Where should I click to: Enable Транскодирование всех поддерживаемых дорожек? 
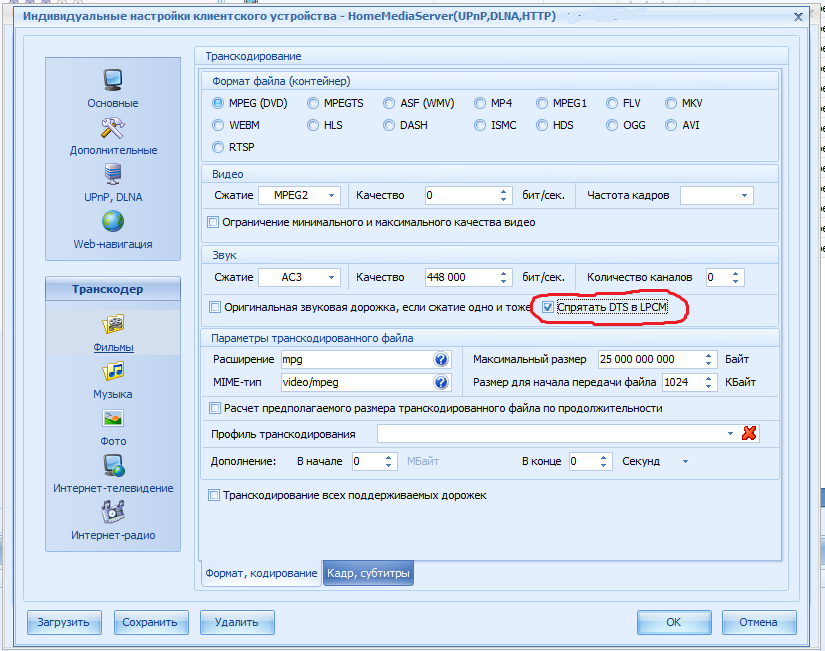point(213,495)
